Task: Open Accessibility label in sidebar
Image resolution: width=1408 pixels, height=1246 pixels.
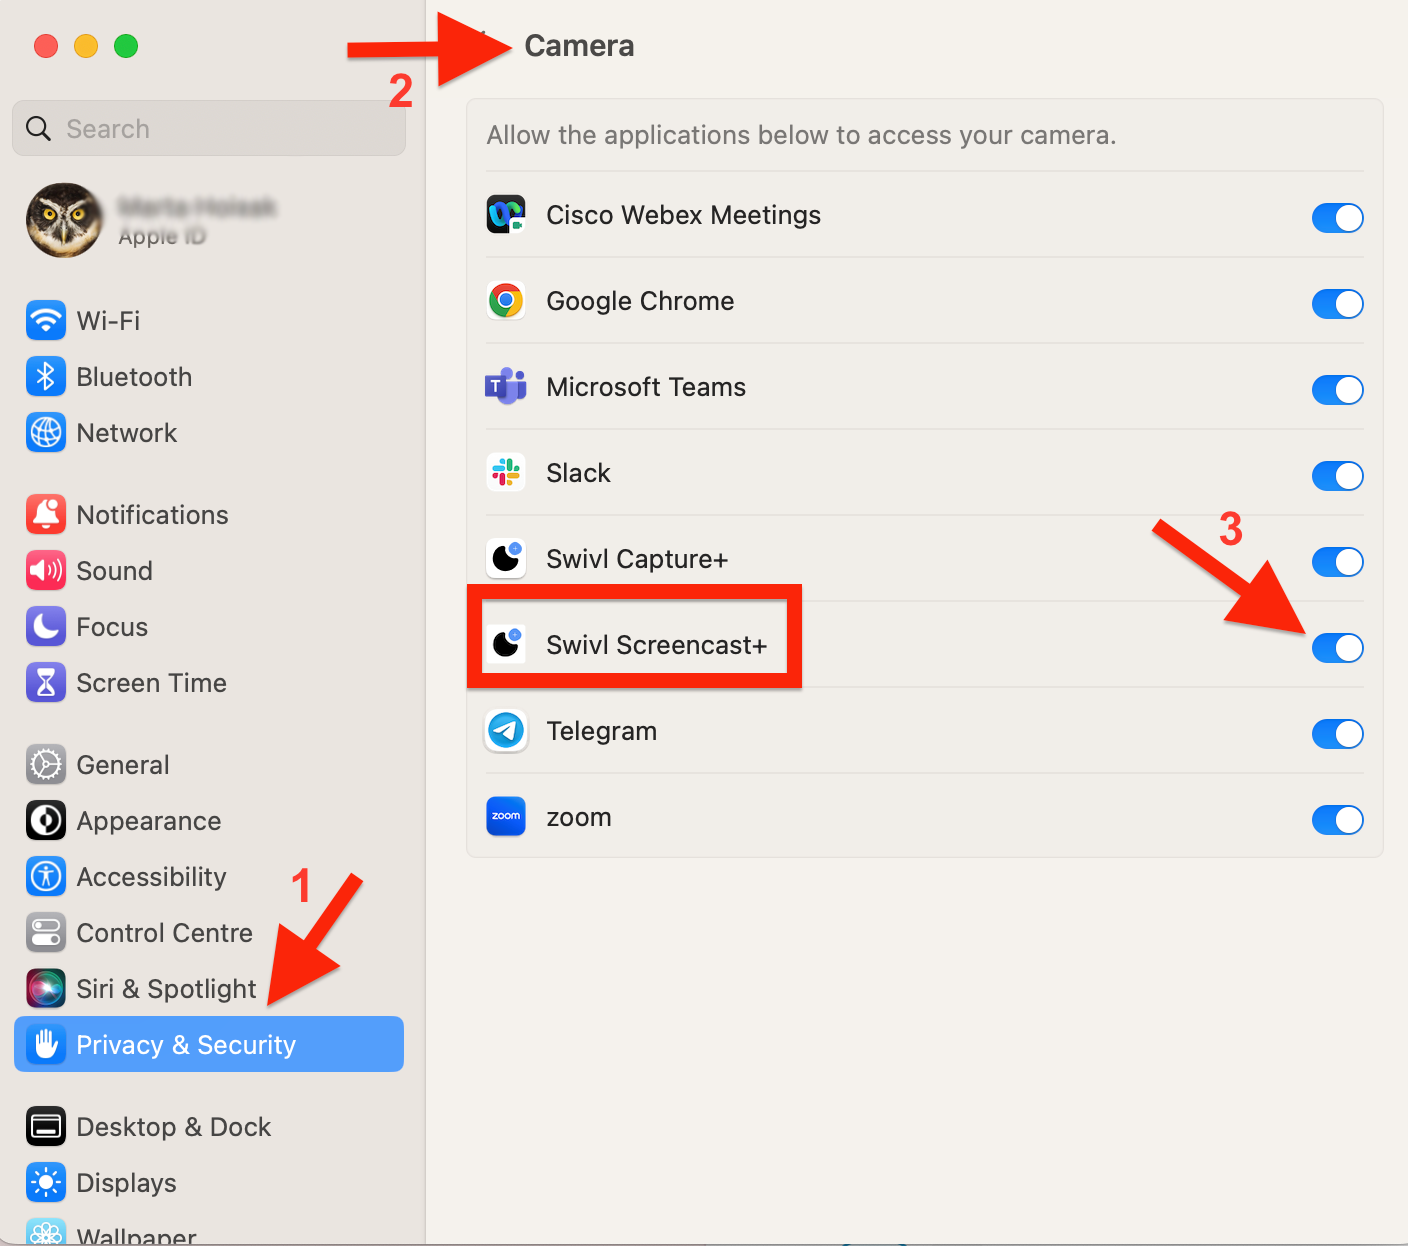Action: 152,877
